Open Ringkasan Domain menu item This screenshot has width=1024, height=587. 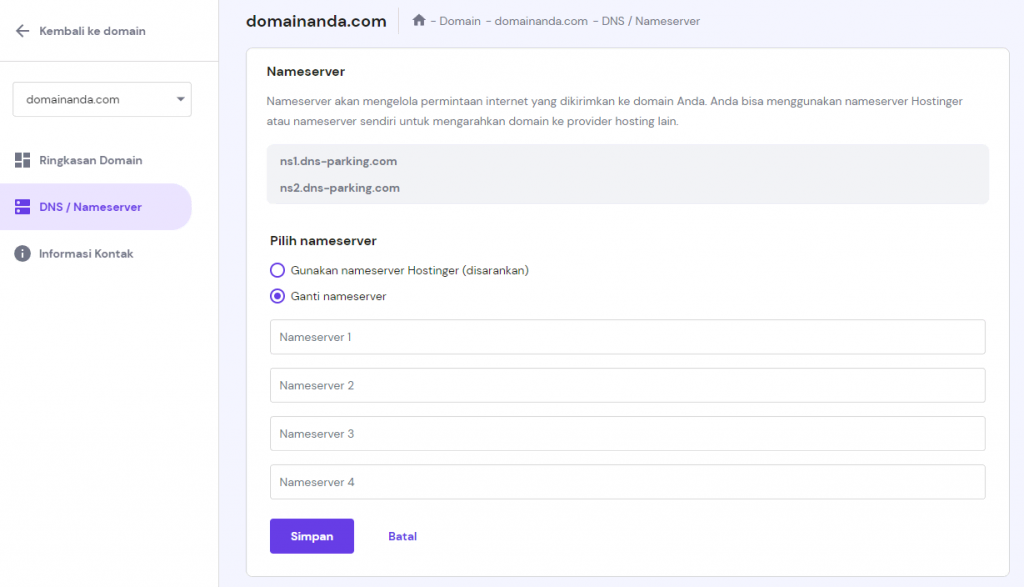point(90,160)
